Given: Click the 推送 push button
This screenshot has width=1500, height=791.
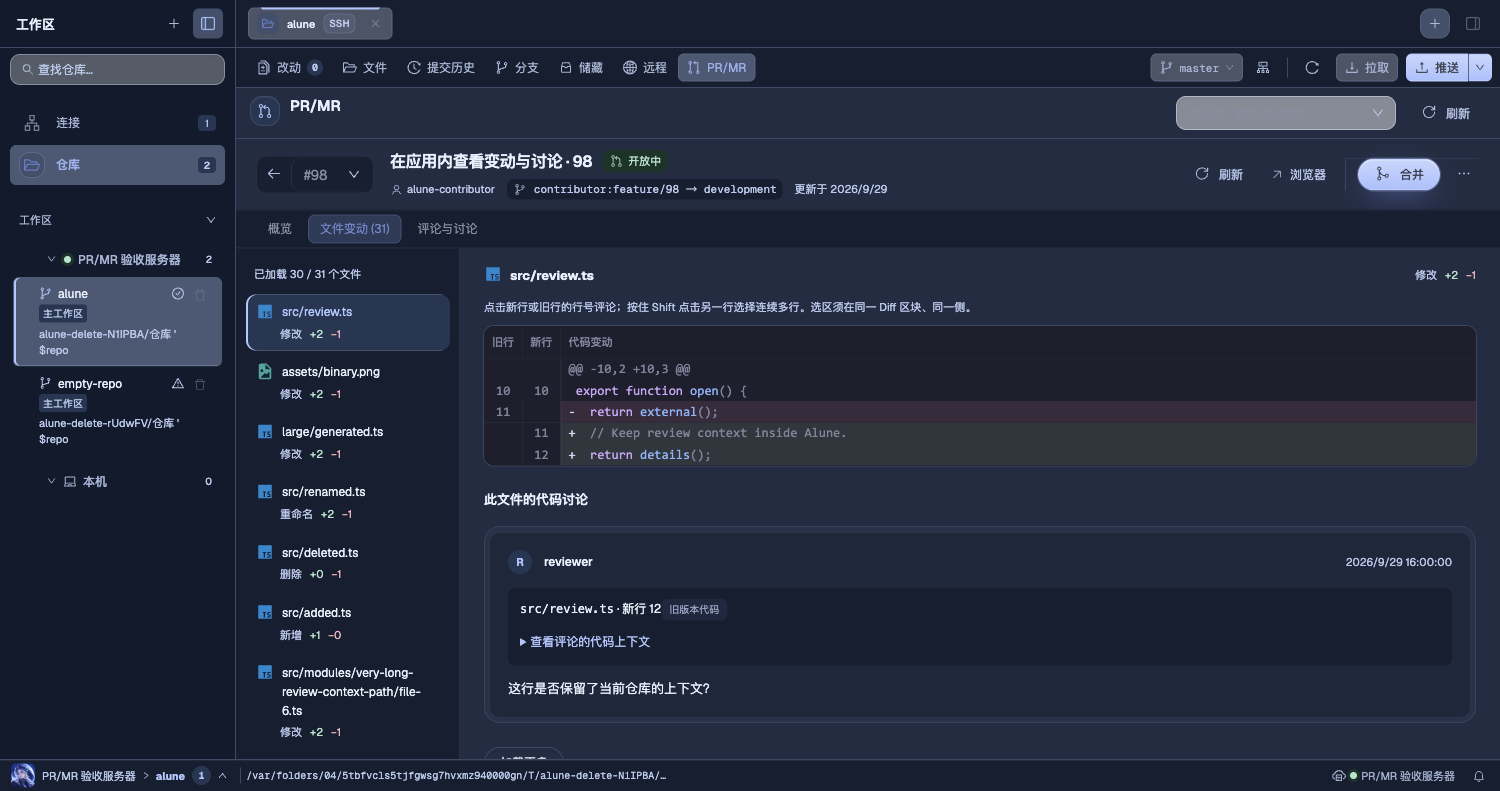Looking at the screenshot, I should pyautogui.click(x=1437, y=68).
